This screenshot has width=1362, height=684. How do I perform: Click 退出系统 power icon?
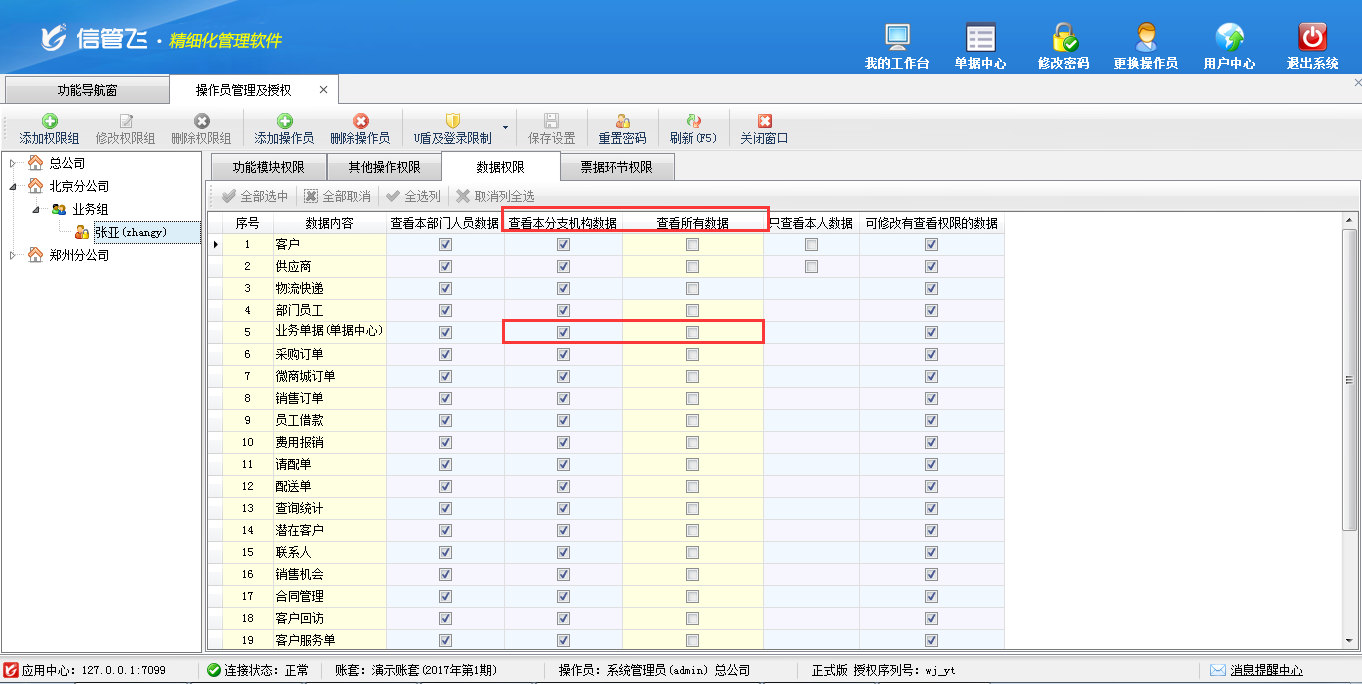pyautogui.click(x=1312, y=38)
